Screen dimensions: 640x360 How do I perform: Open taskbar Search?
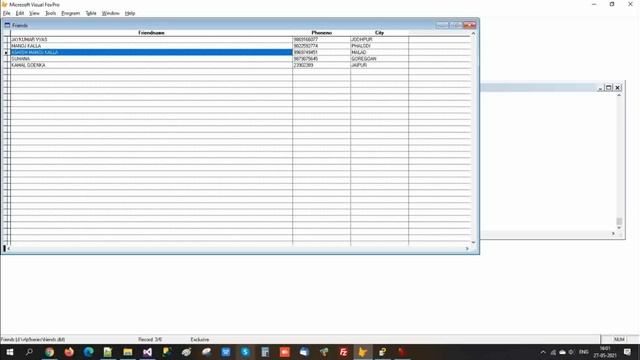(29, 352)
